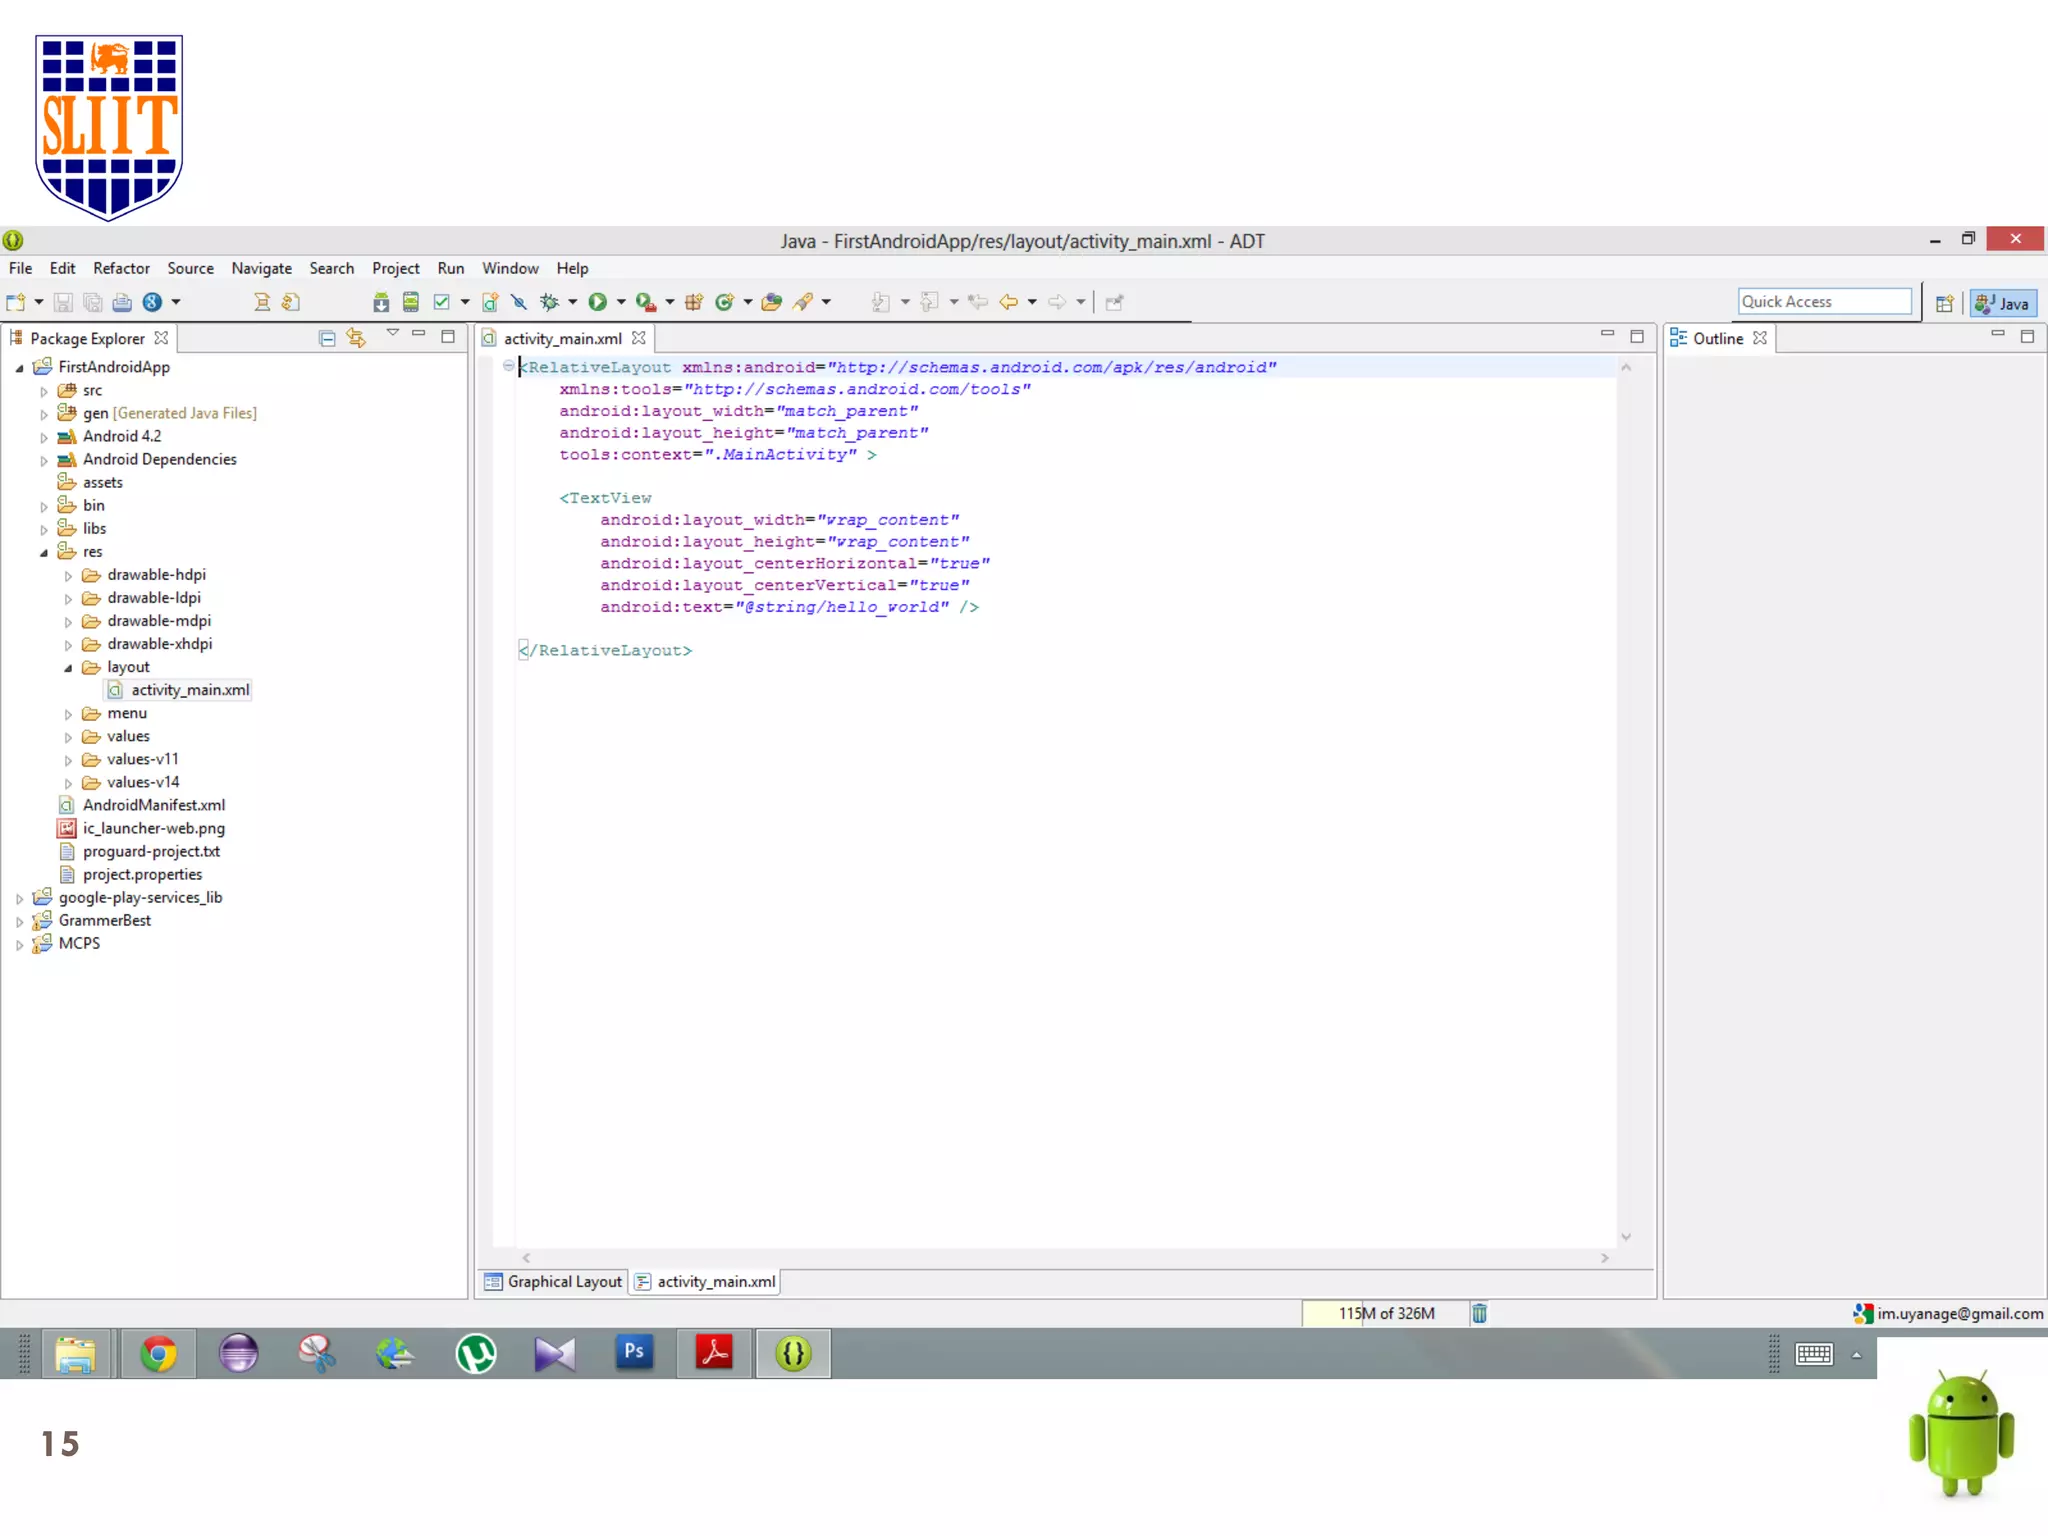Select the Java perspective button
2048x1536 pixels.
click(x=2003, y=303)
